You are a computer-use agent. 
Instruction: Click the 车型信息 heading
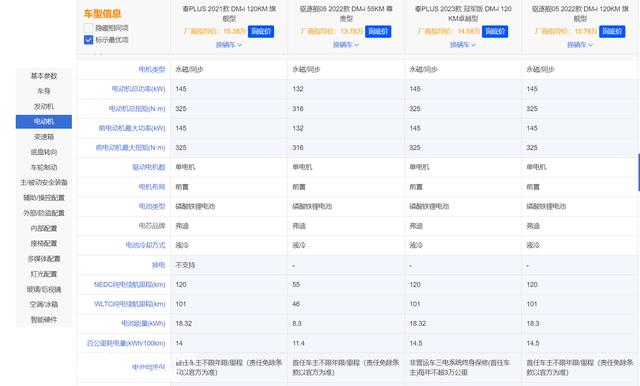click(x=102, y=13)
